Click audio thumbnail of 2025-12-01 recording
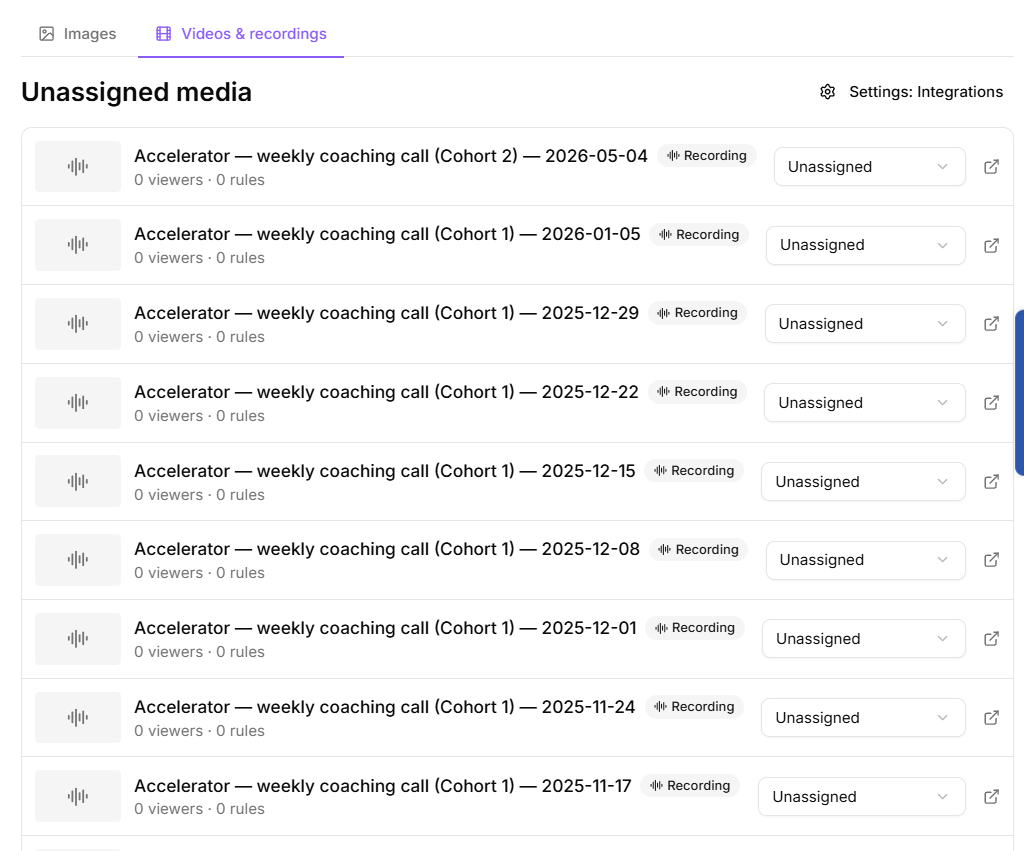This screenshot has height=851, width=1024. 78,639
